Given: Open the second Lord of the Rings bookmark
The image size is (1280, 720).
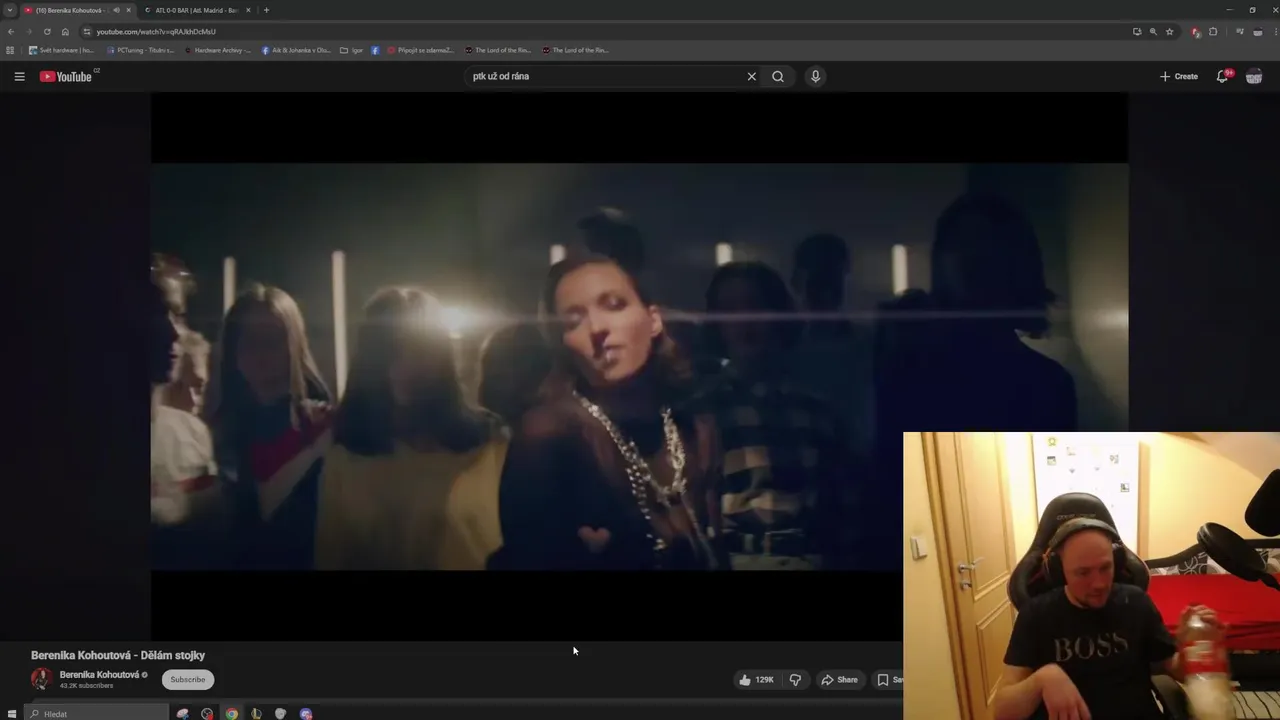Looking at the screenshot, I should pos(575,50).
